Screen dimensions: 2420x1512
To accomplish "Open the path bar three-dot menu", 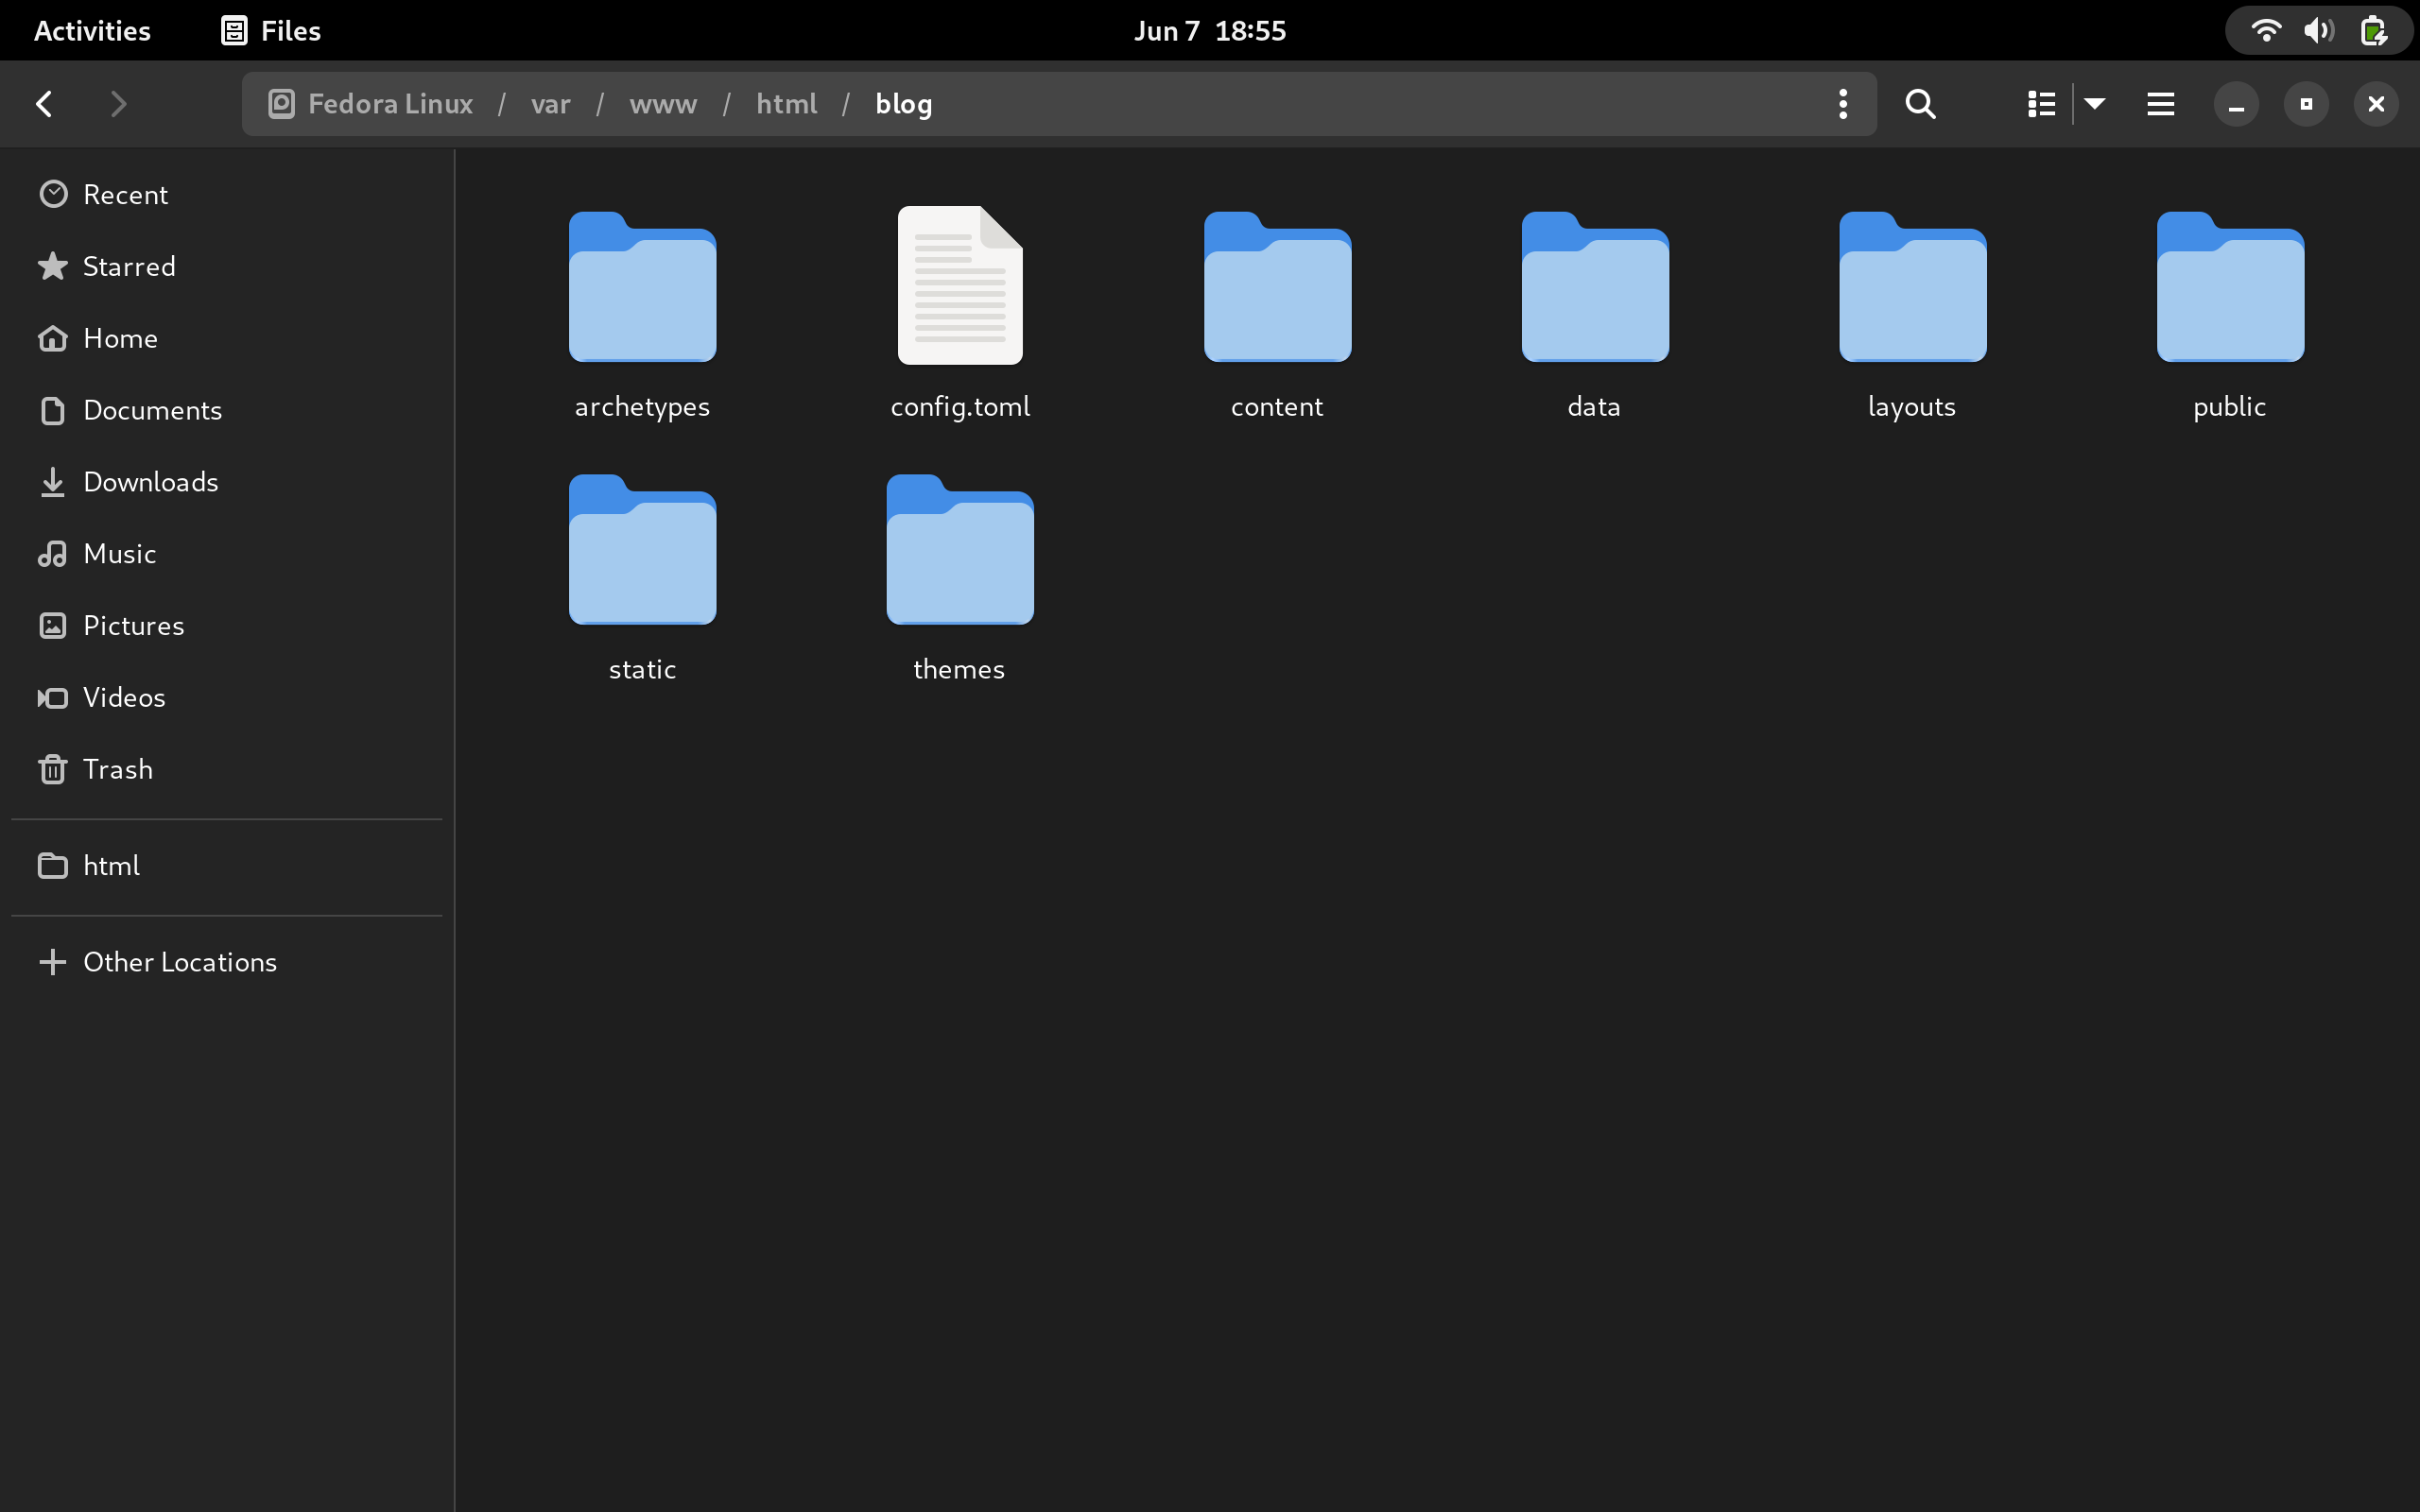I will [x=1841, y=103].
